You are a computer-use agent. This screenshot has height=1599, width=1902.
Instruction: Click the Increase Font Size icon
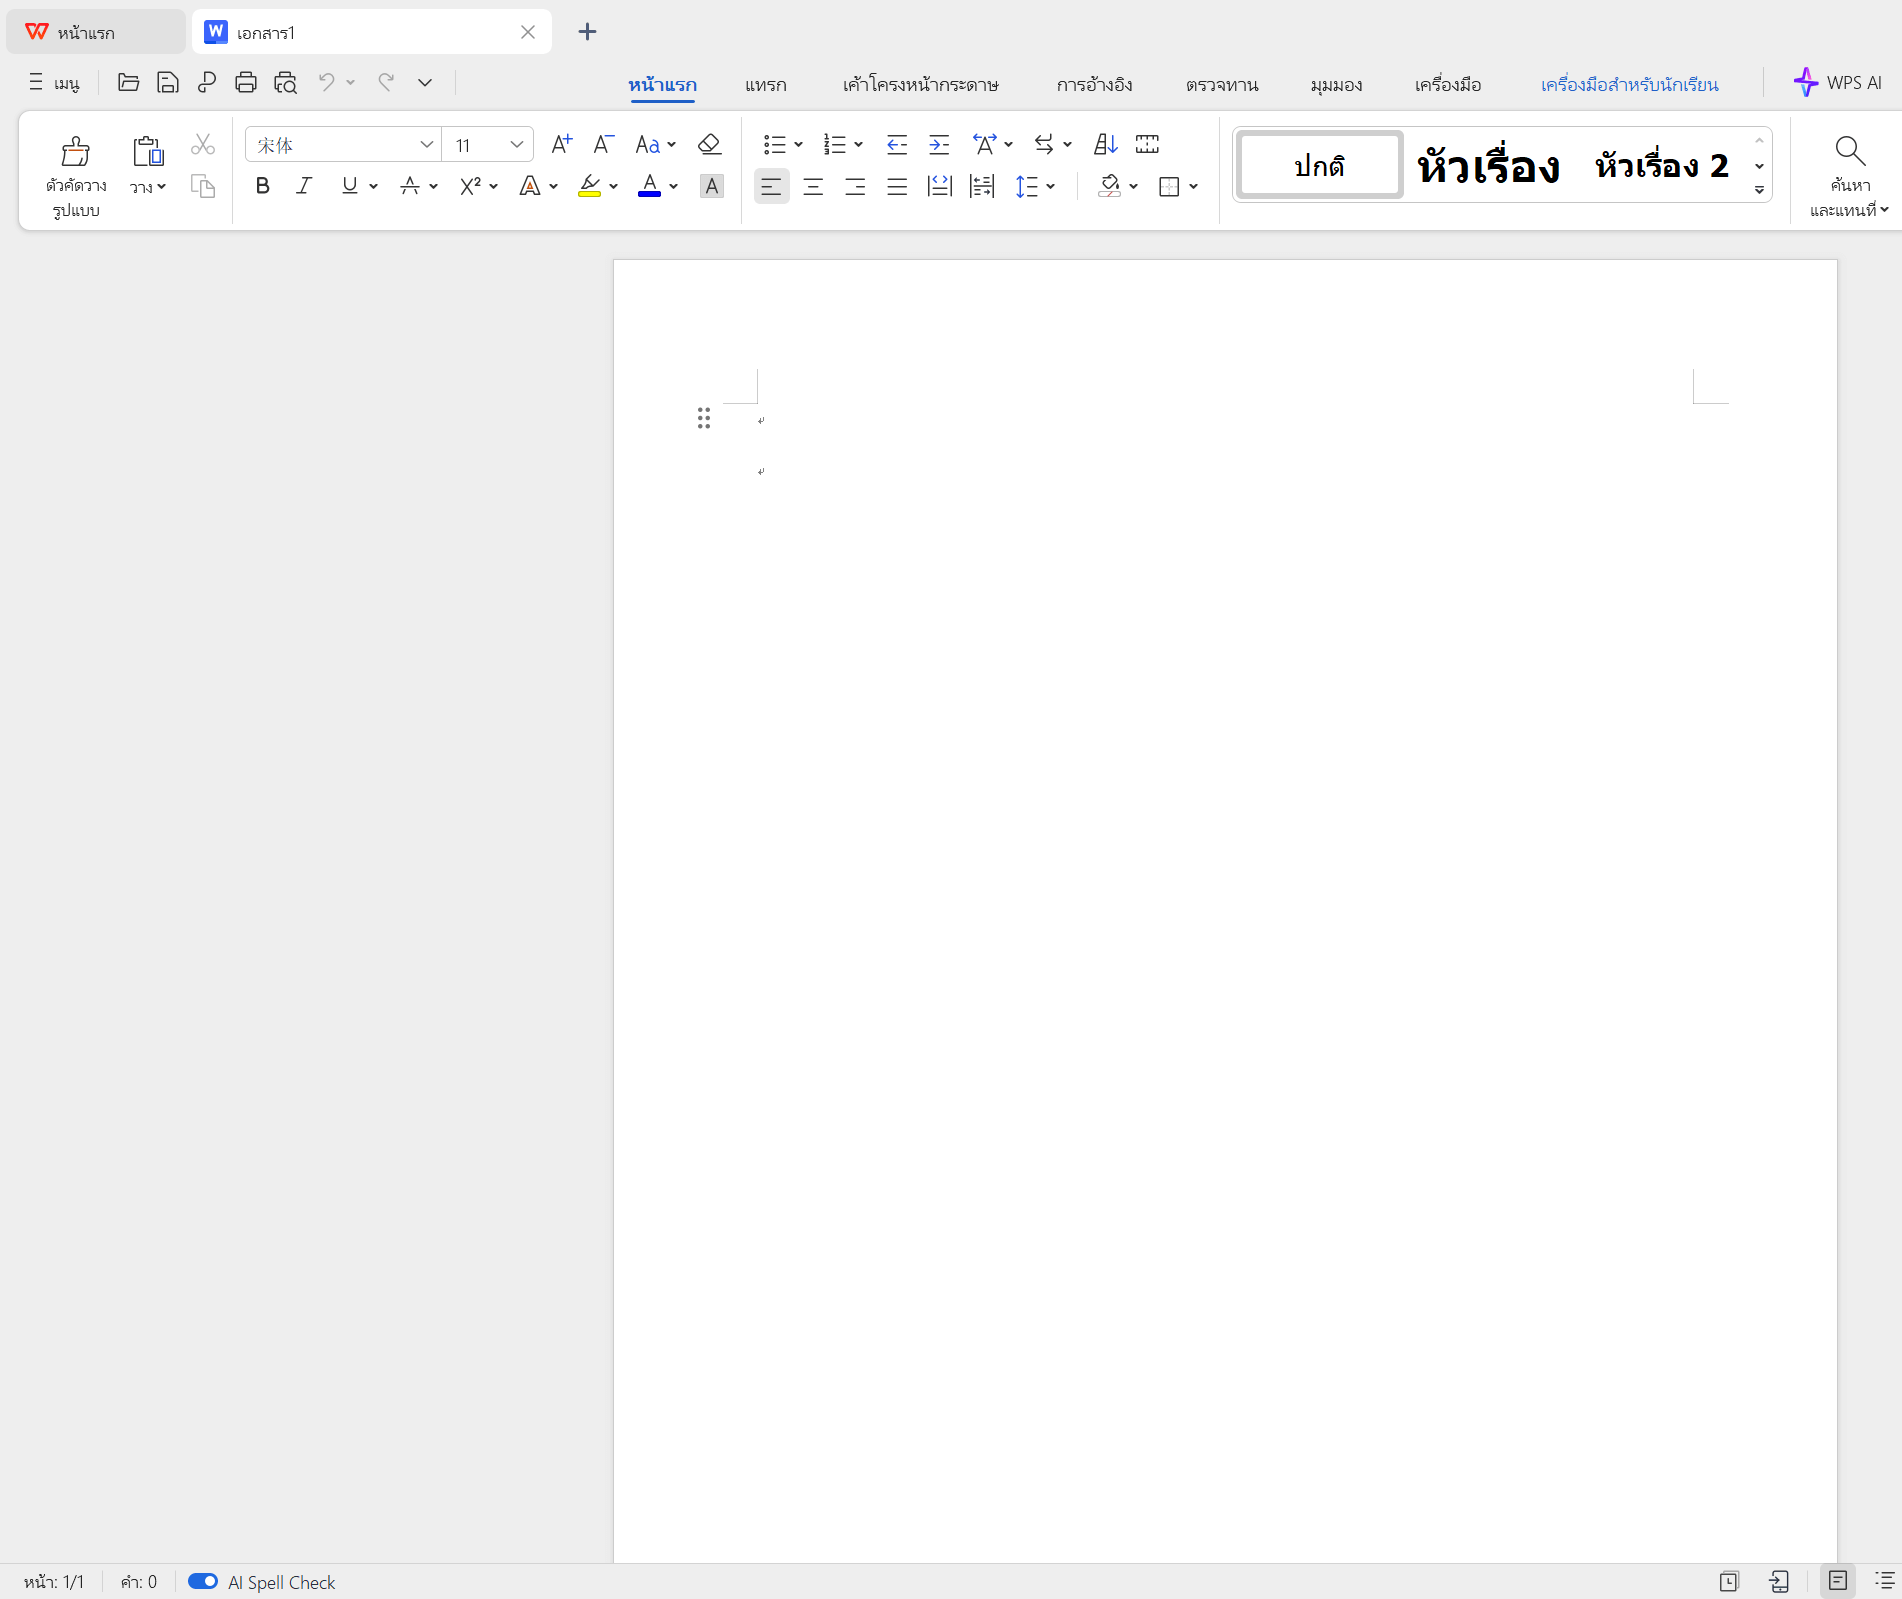[562, 145]
